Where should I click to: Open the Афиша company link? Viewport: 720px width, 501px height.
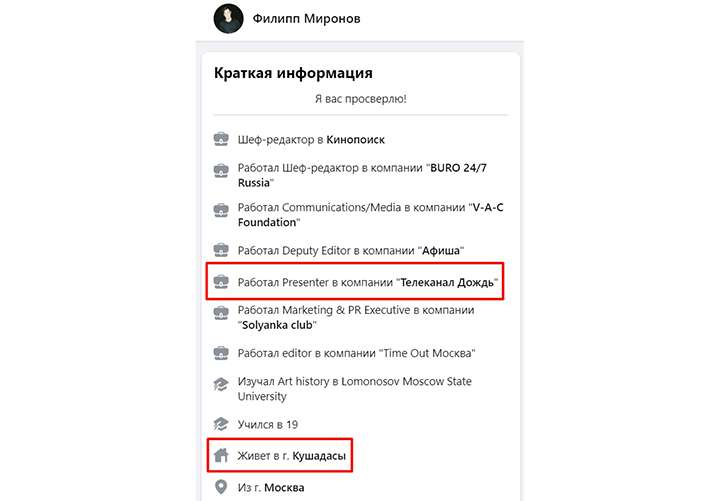pyautogui.click(x=441, y=251)
